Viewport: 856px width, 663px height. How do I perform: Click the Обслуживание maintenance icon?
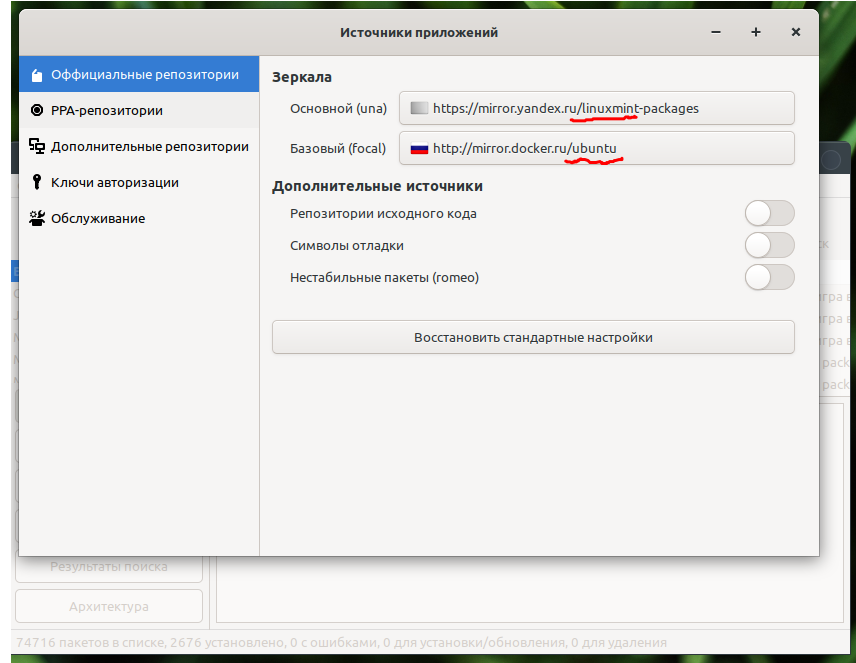click(37, 218)
